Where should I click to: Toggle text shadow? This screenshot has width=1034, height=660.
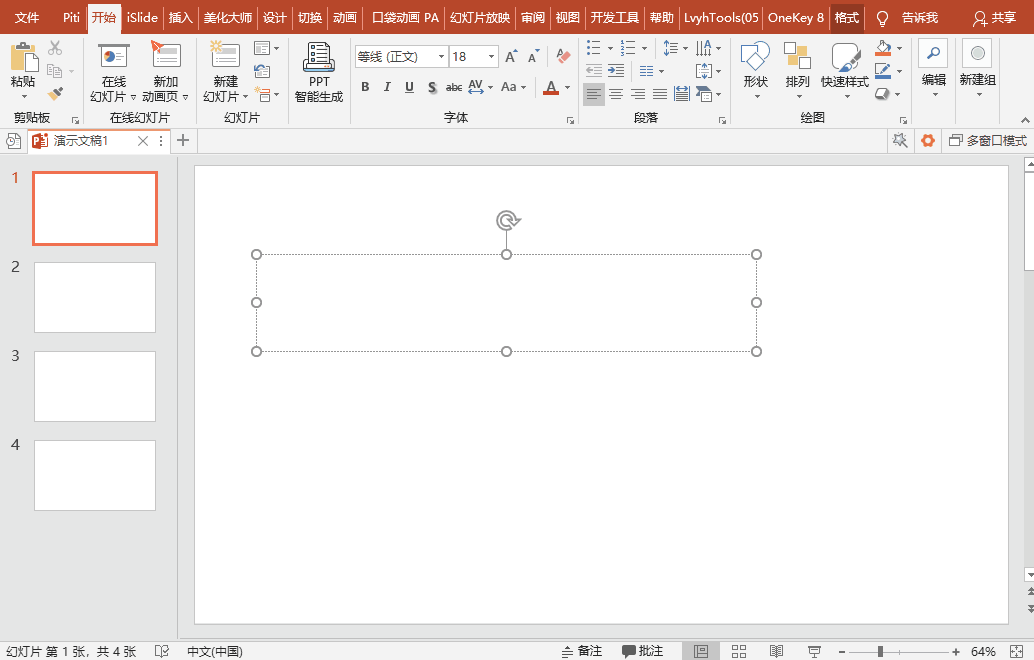click(432, 87)
